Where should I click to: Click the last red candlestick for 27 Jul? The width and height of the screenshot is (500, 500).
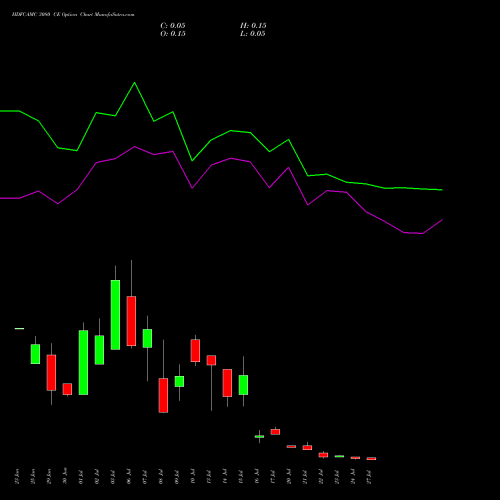coord(371,459)
